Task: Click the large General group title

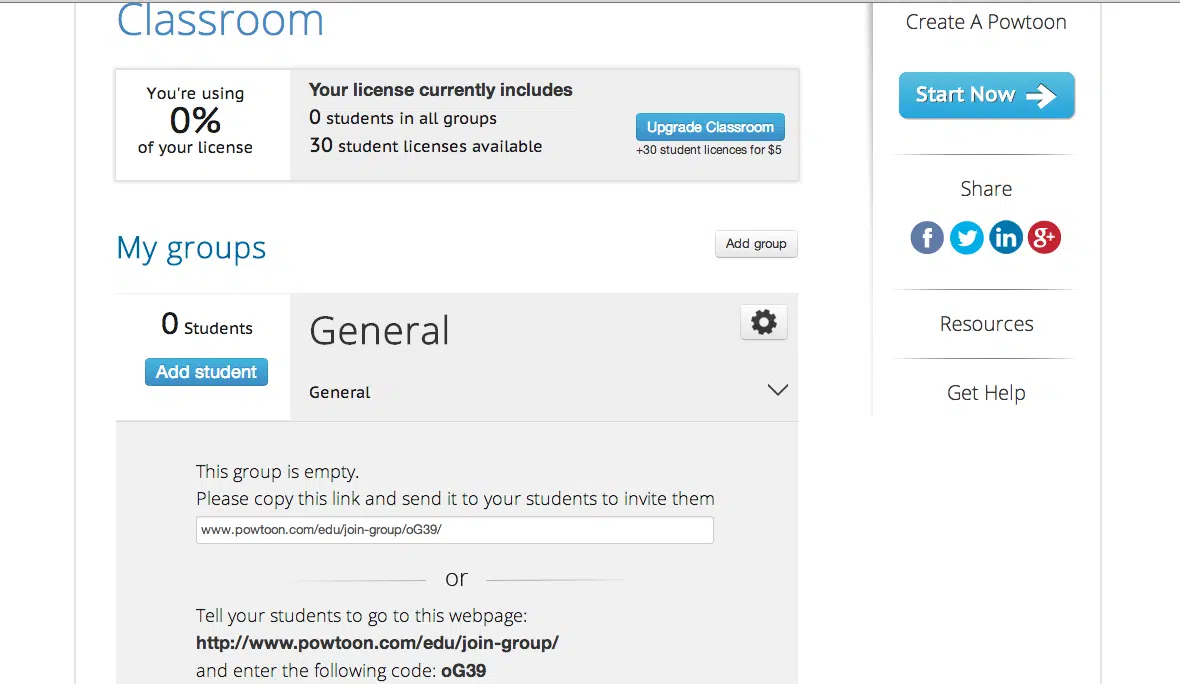Action: 379,331
